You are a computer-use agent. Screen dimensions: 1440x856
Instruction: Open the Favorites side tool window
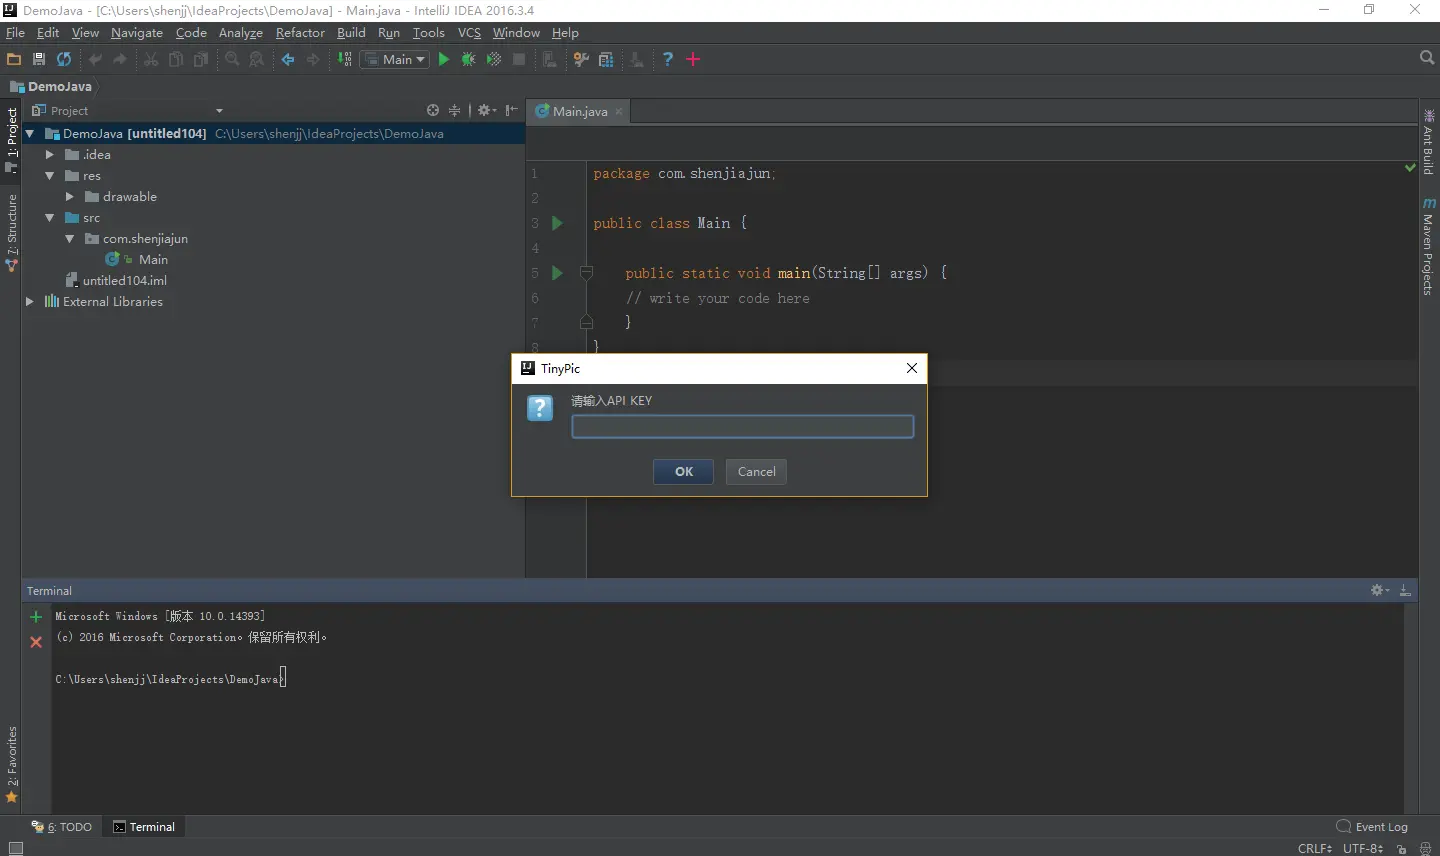(x=11, y=764)
